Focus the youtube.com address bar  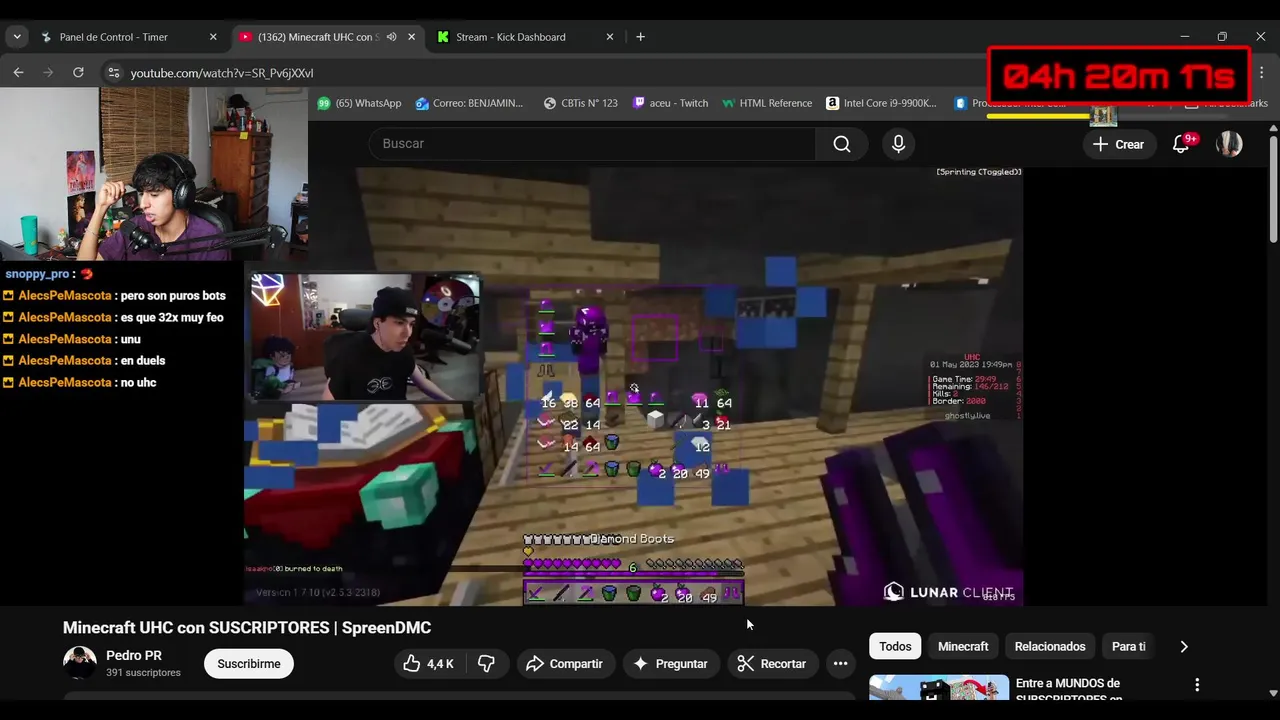(540, 73)
